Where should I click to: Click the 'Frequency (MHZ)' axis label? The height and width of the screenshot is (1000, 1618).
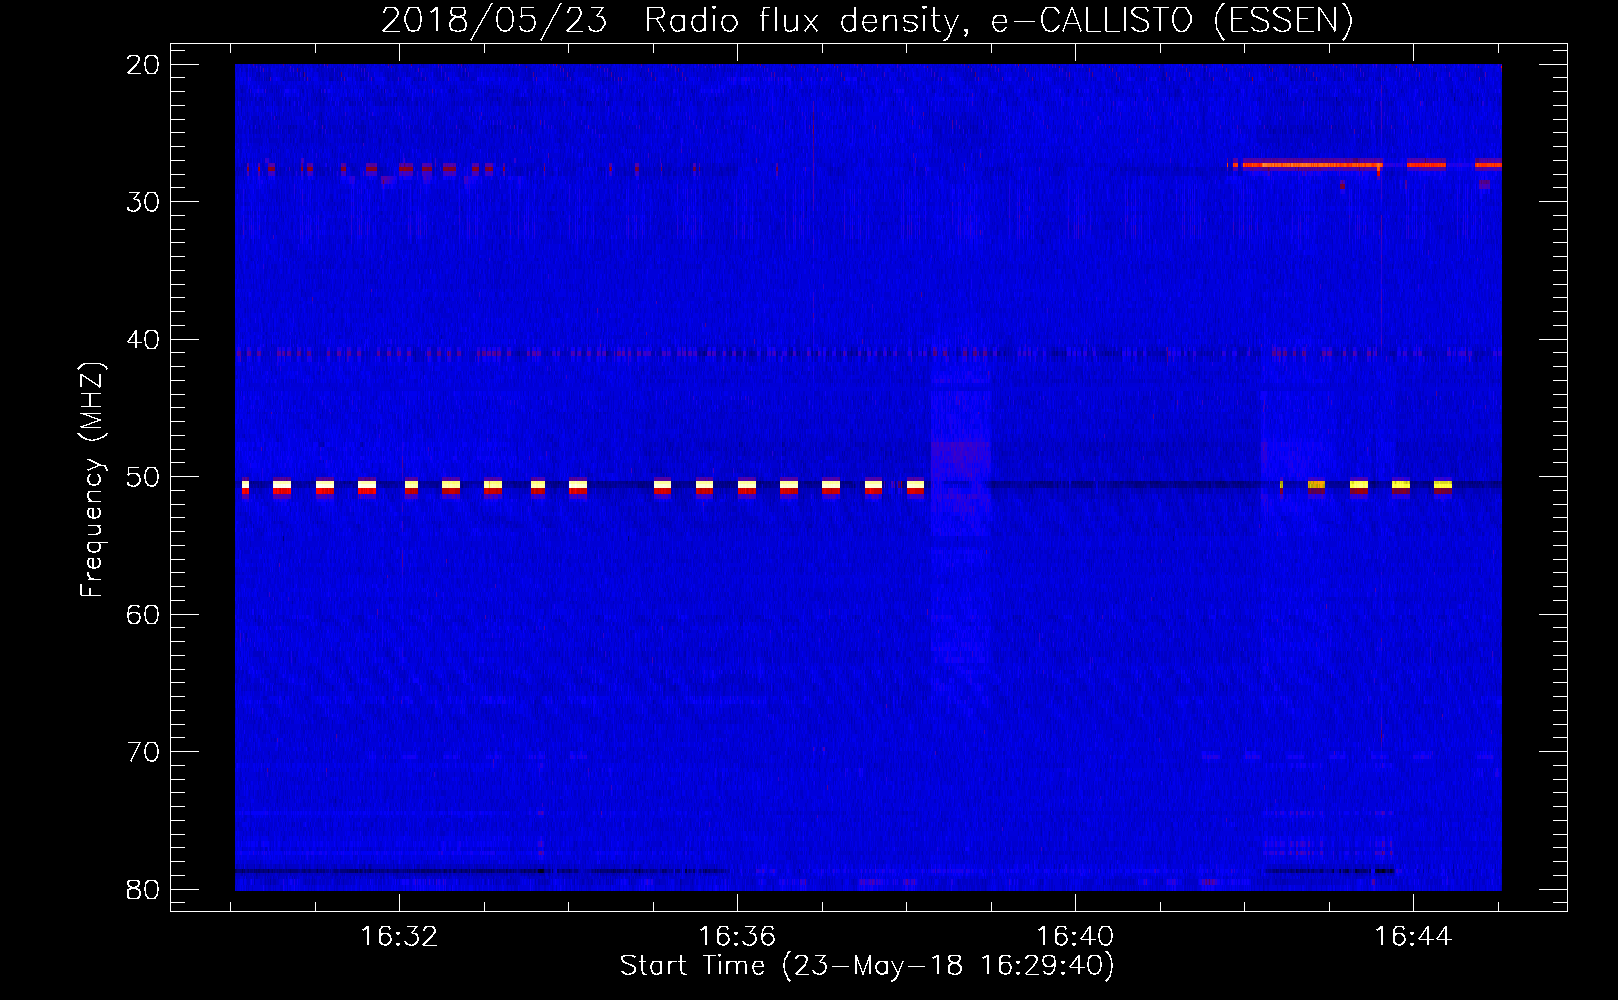(92, 480)
